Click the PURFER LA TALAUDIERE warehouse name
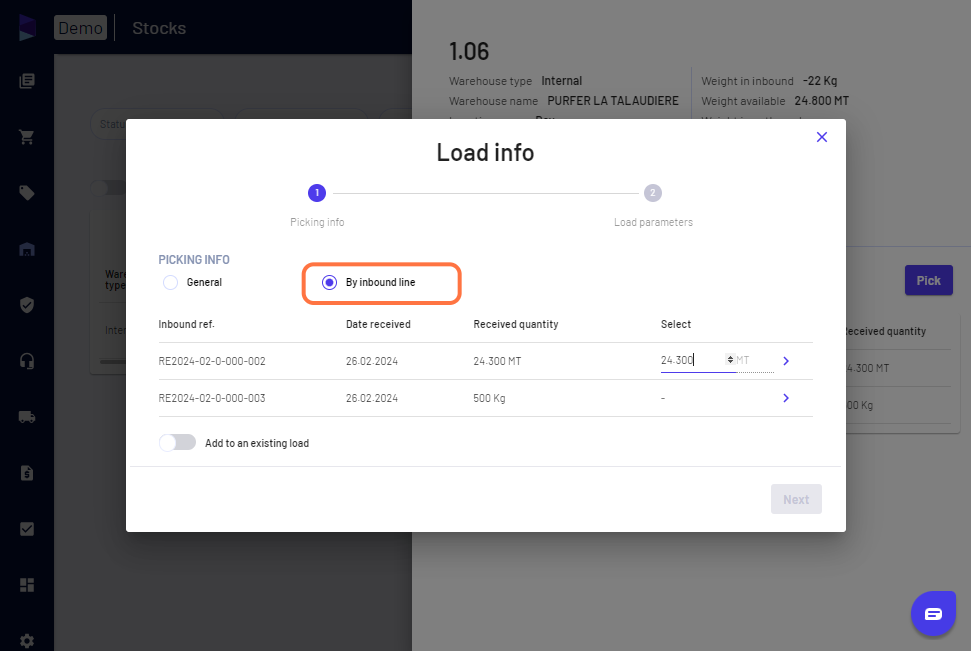This screenshot has width=971, height=651. 612,101
